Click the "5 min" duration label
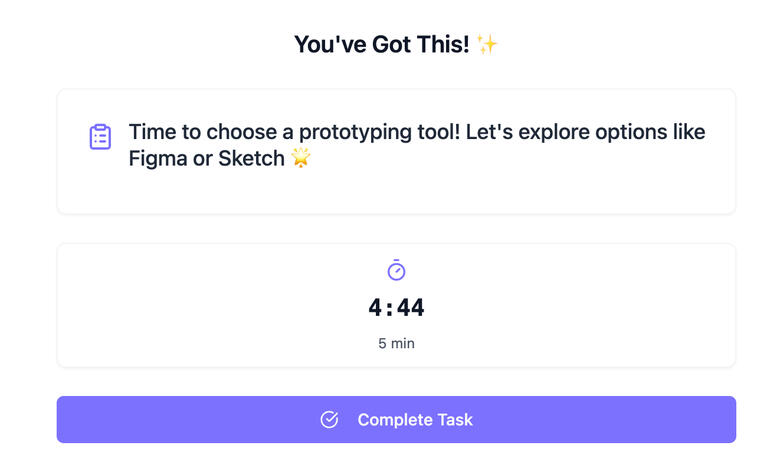This screenshot has width=780, height=462. pyautogui.click(x=396, y=343)
